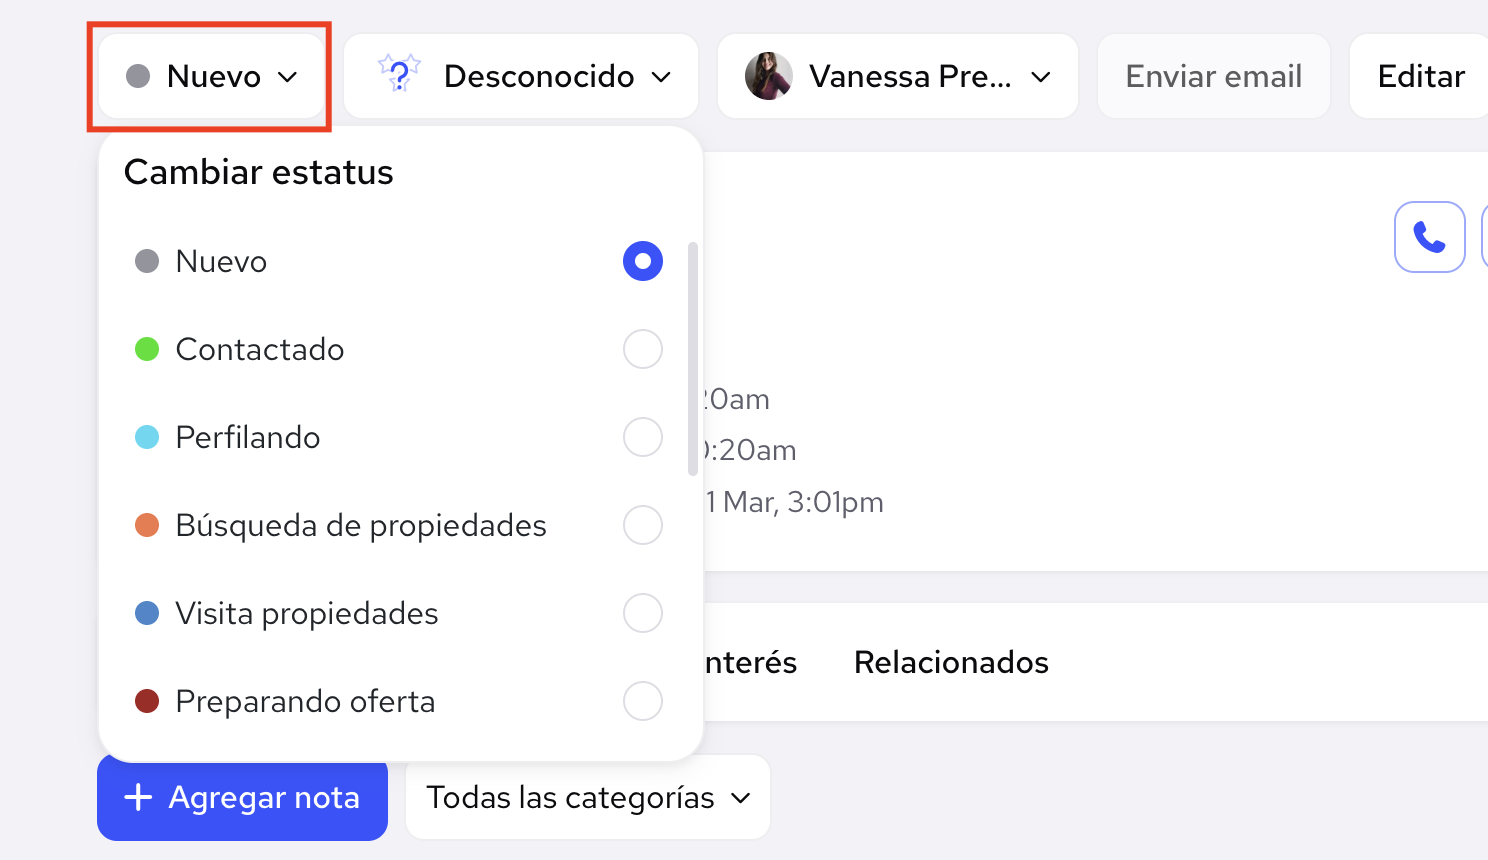Click Vanessa's profile avatar
The image size is (1488, 860).
(x=768, y=76)
